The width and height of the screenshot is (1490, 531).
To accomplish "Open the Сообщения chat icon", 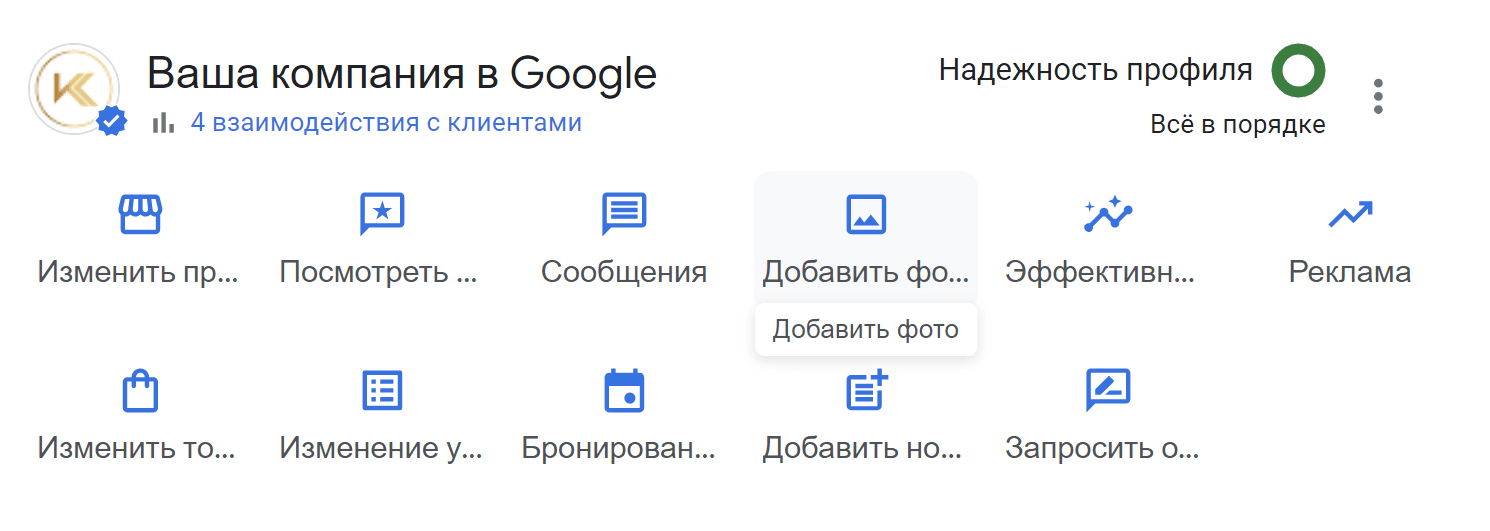I will coord(624,214).
